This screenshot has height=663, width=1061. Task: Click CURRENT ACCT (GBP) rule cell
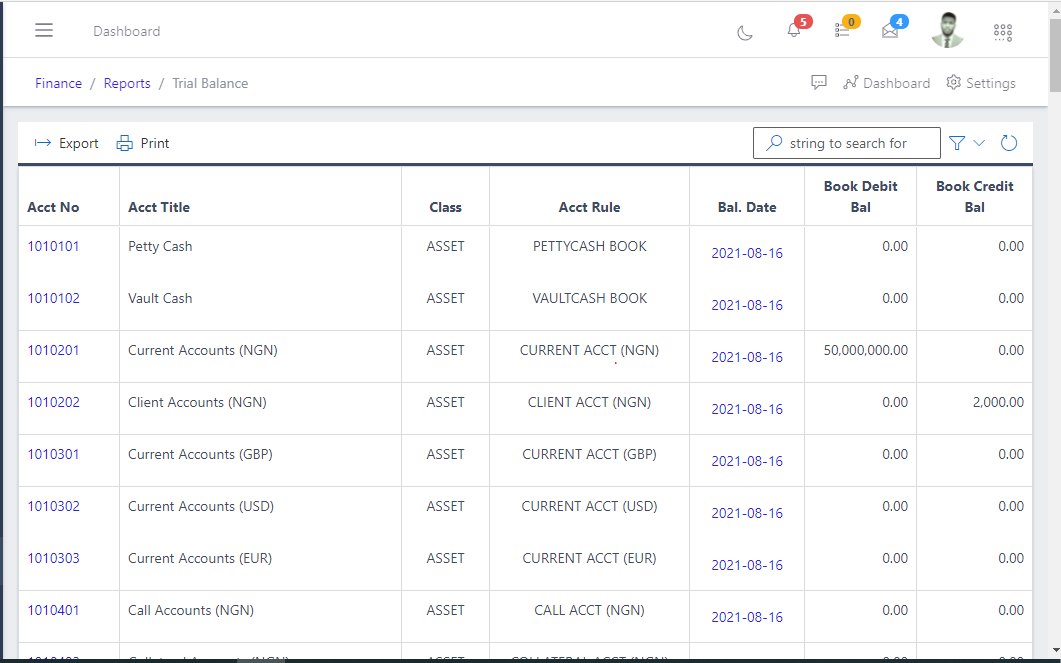pos(589,455)
